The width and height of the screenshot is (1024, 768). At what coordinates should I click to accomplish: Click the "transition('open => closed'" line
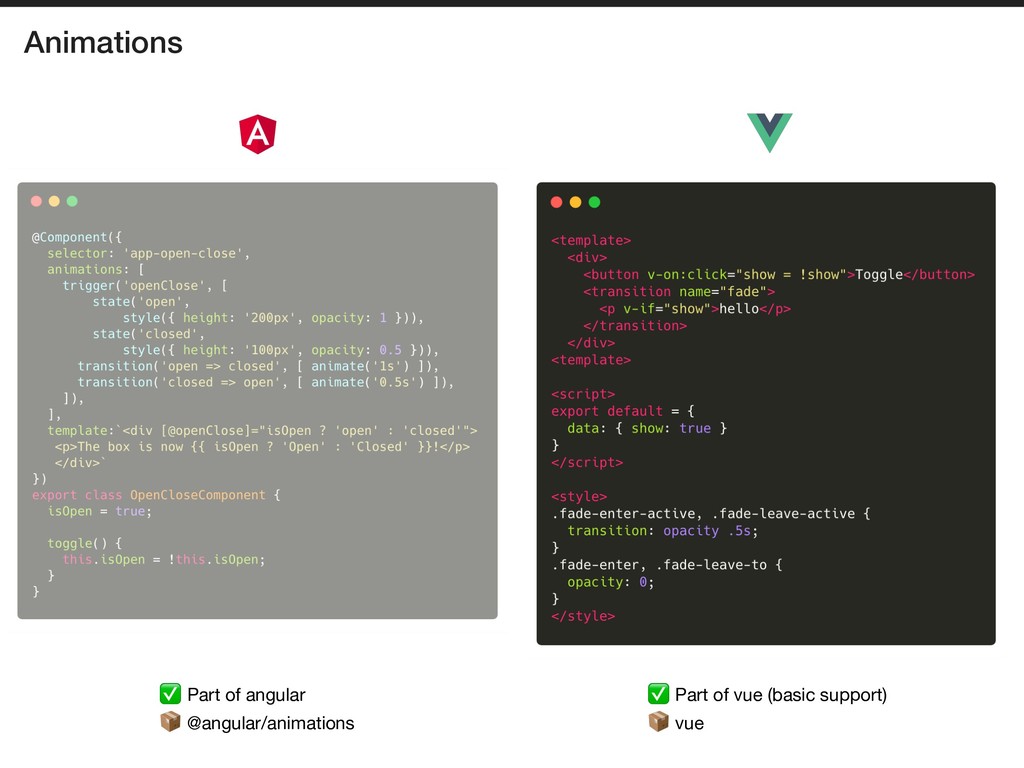258,366
